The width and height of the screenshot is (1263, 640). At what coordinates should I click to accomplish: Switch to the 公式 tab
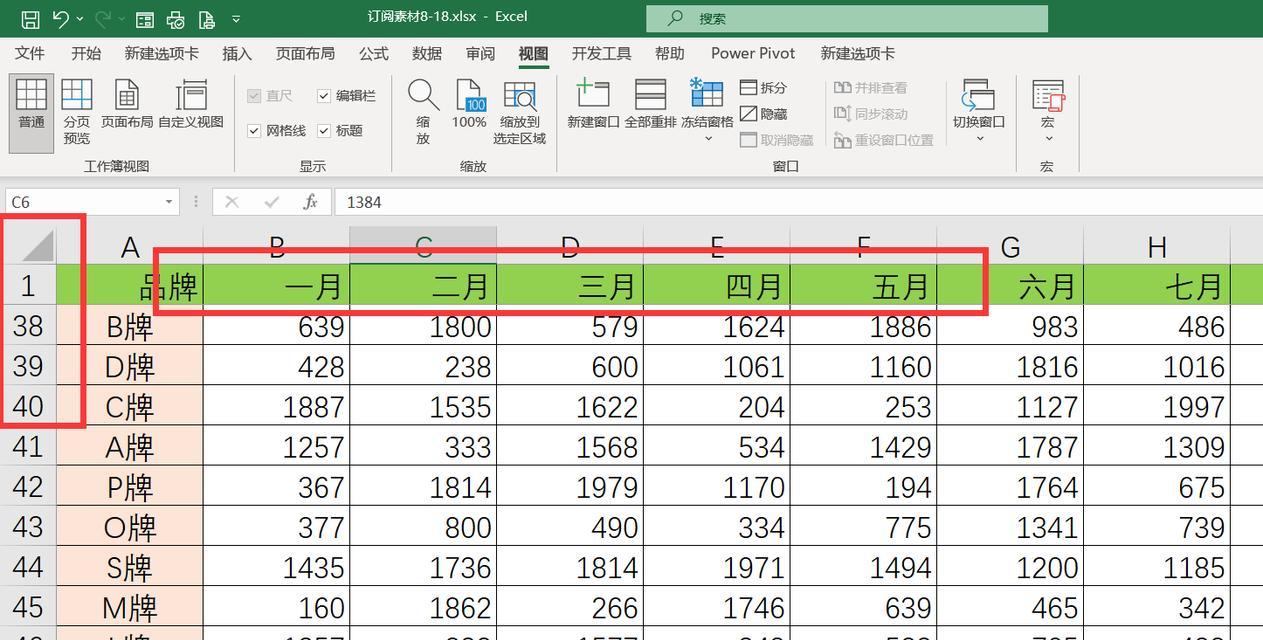pos(374,54)
